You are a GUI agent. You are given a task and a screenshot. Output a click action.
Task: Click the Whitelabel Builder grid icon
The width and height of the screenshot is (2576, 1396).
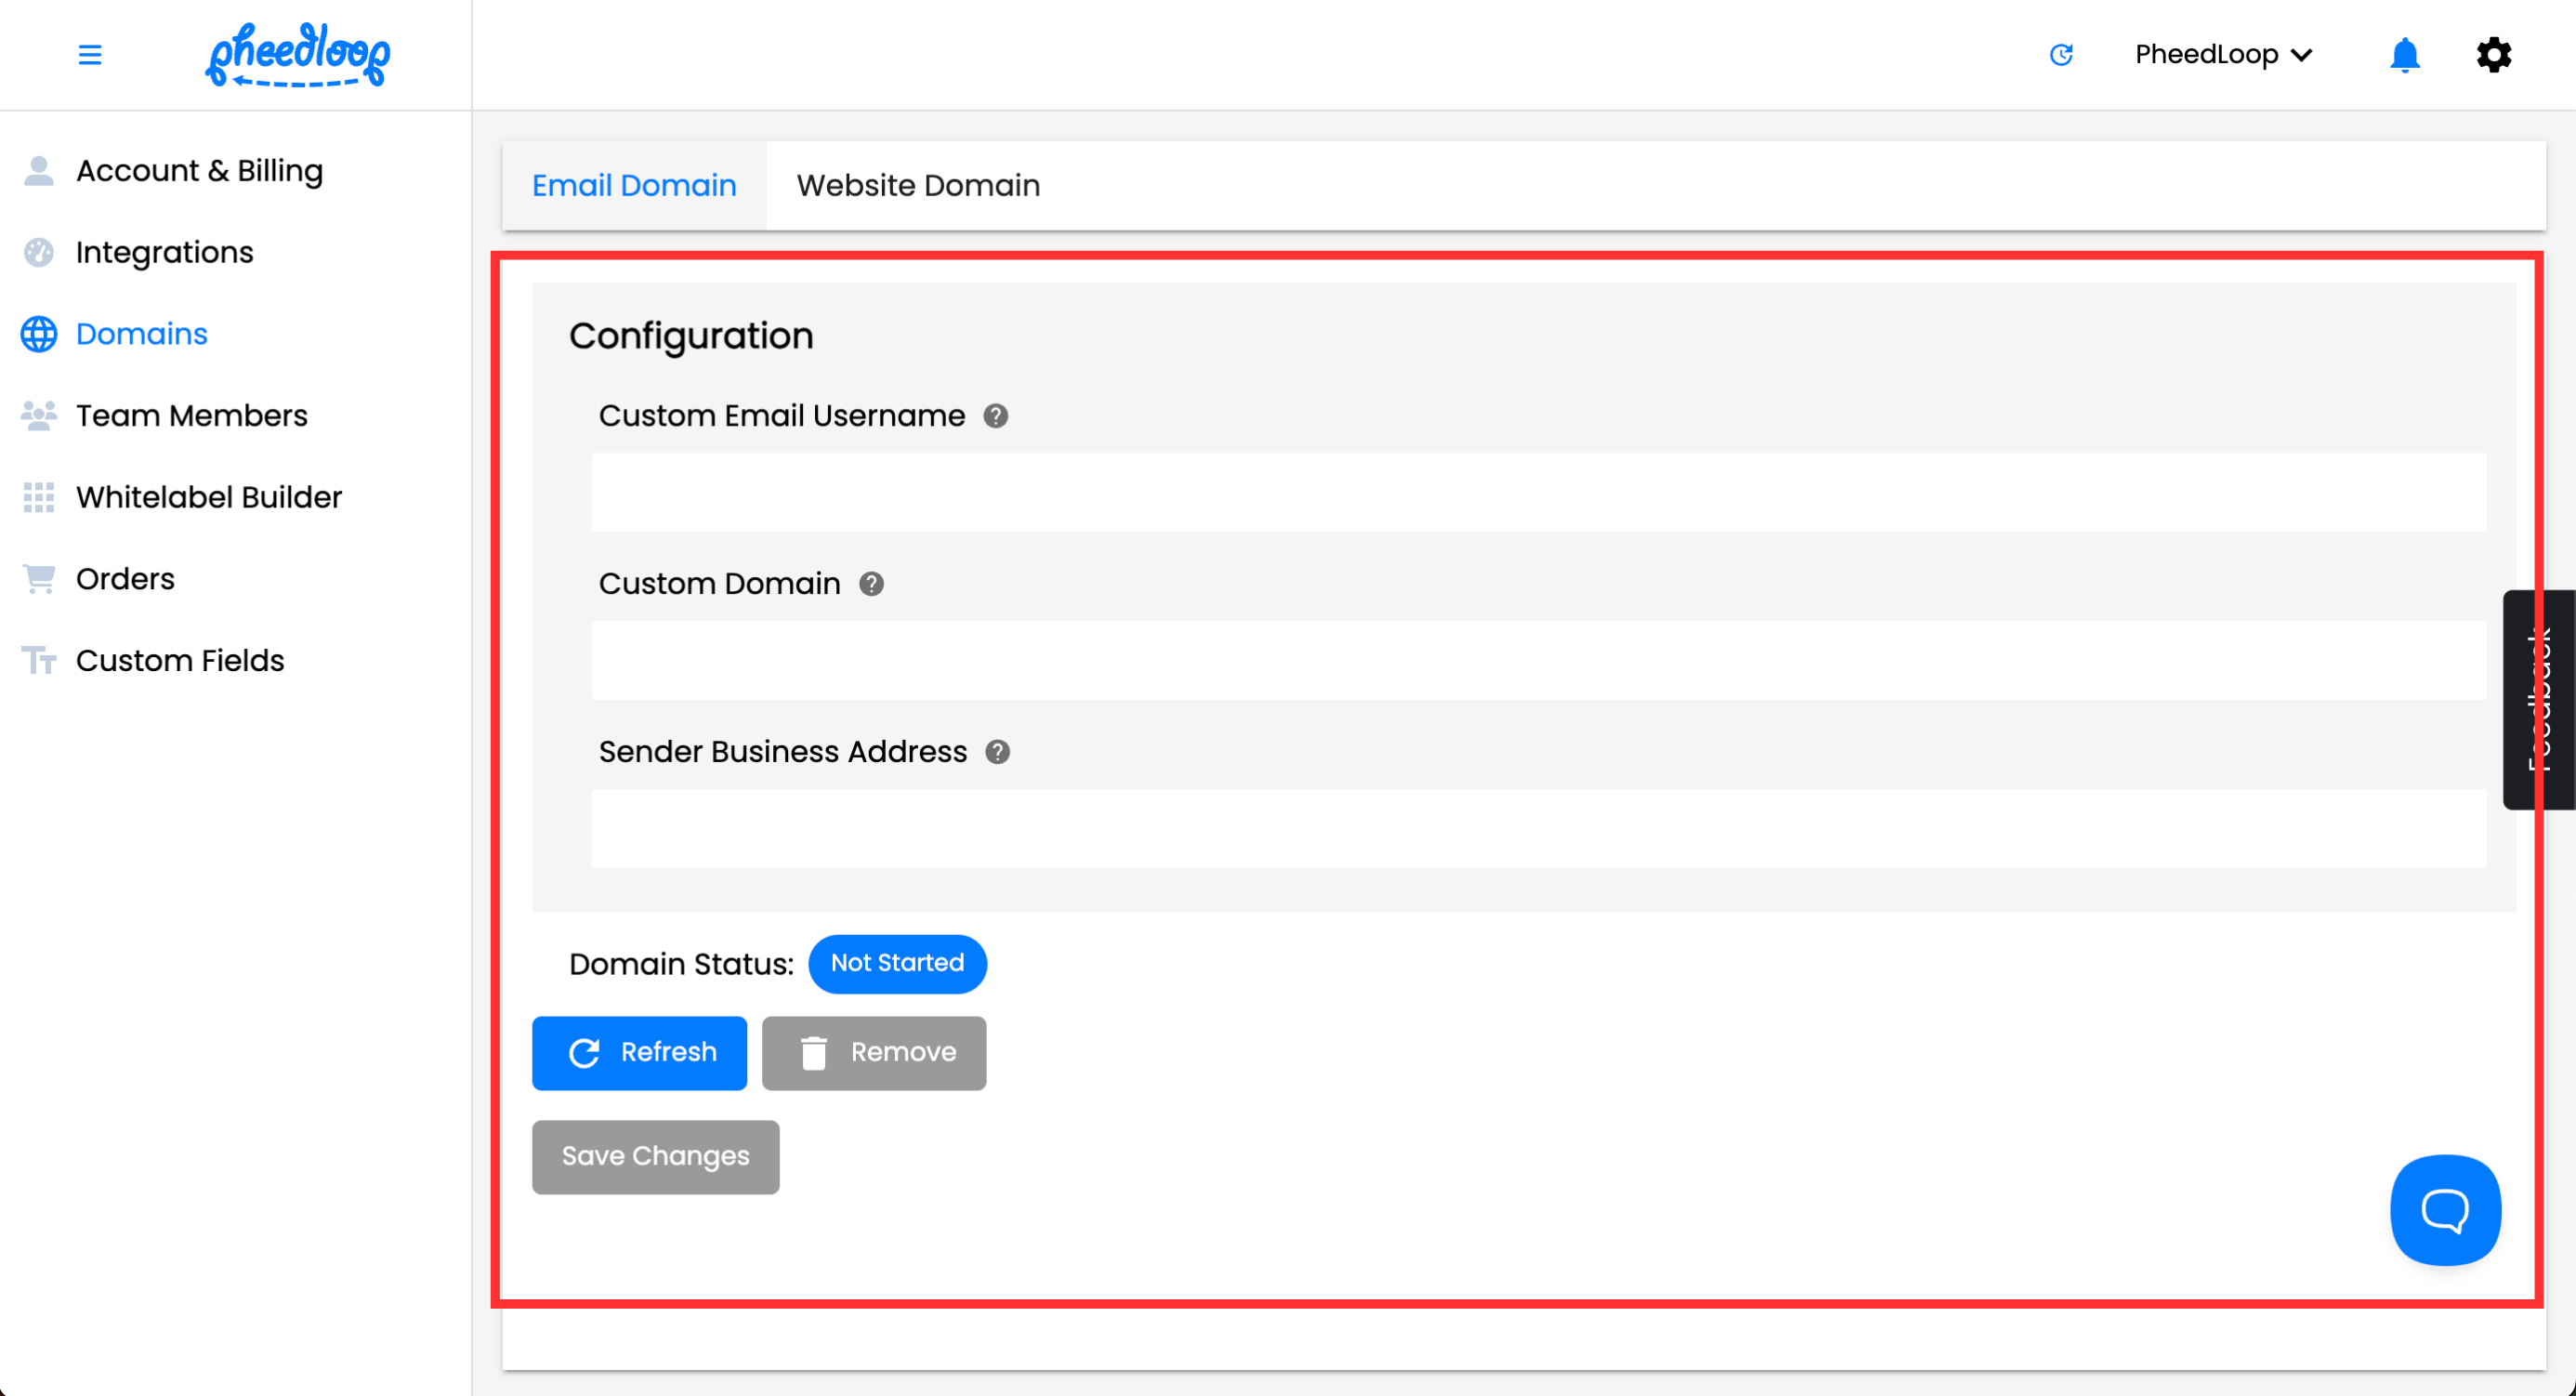[39, 497]
